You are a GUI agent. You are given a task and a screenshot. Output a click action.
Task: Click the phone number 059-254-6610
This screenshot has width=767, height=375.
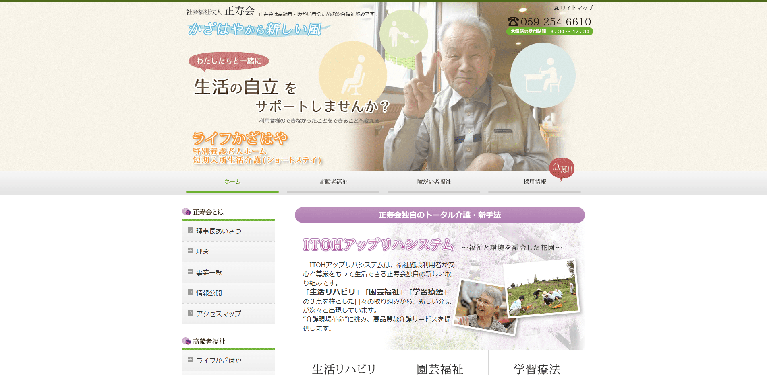pos(555,22)
